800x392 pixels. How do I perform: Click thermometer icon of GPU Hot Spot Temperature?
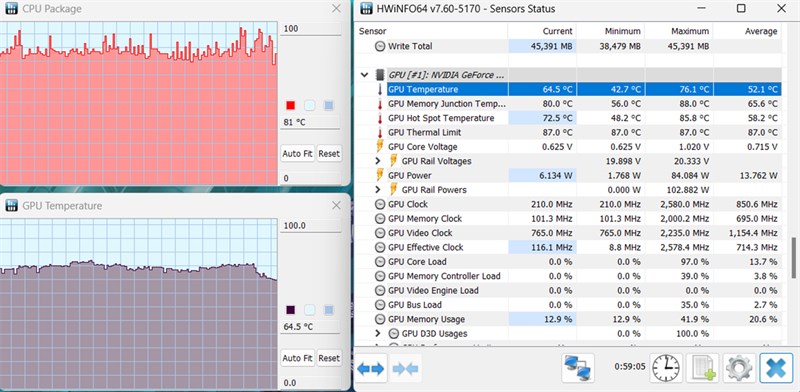point(380,118)
